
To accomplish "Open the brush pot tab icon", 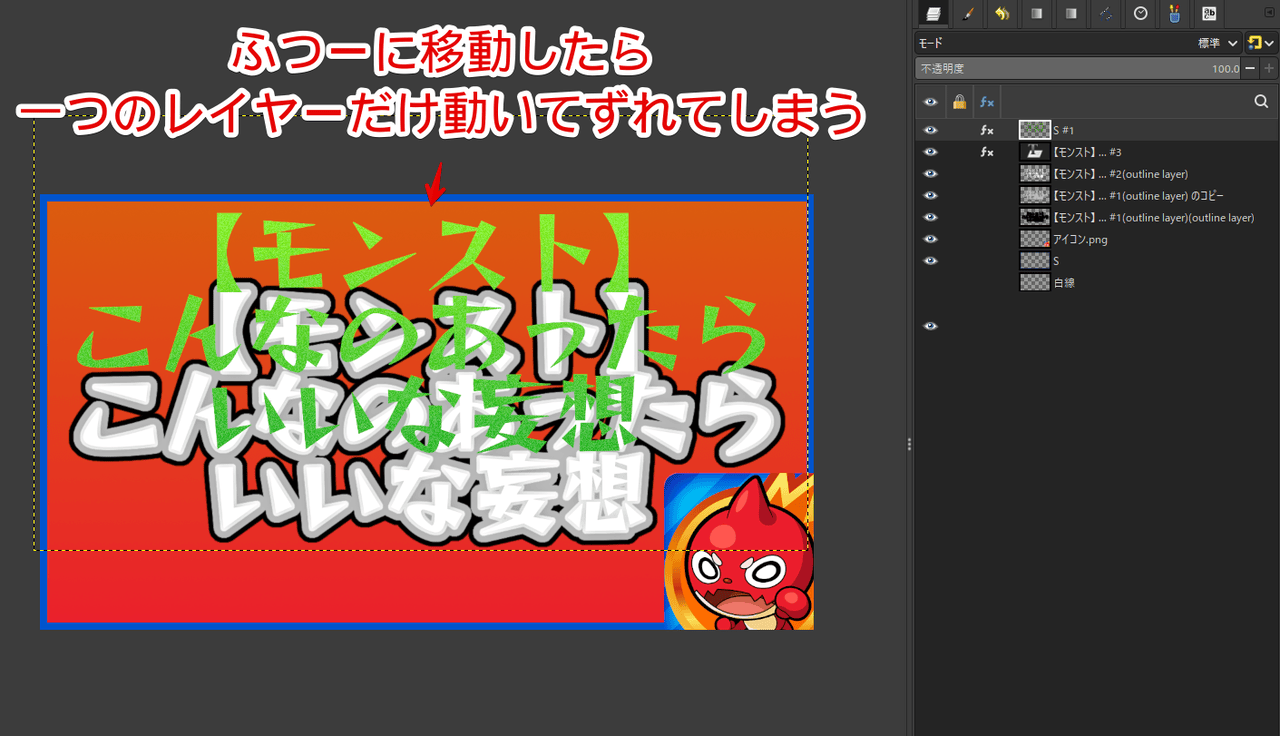I will (1174, 14).
